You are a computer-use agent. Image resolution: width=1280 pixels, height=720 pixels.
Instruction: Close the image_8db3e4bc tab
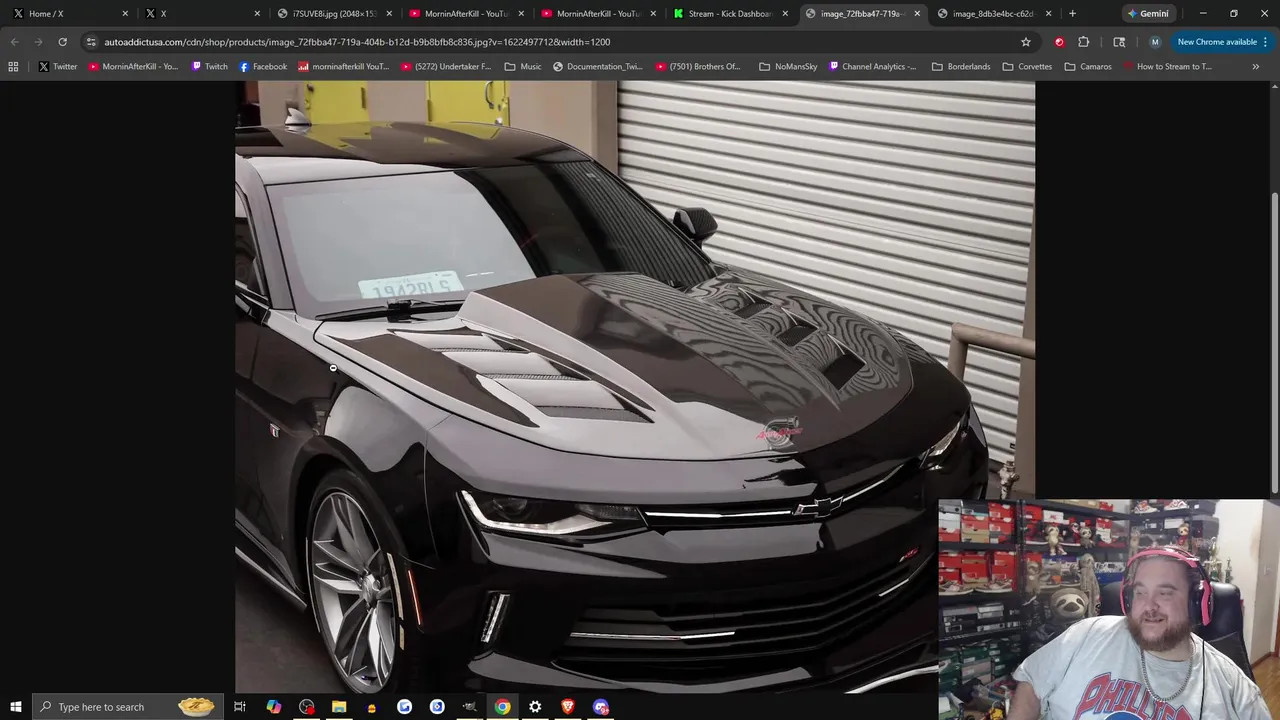point(1049,14)
